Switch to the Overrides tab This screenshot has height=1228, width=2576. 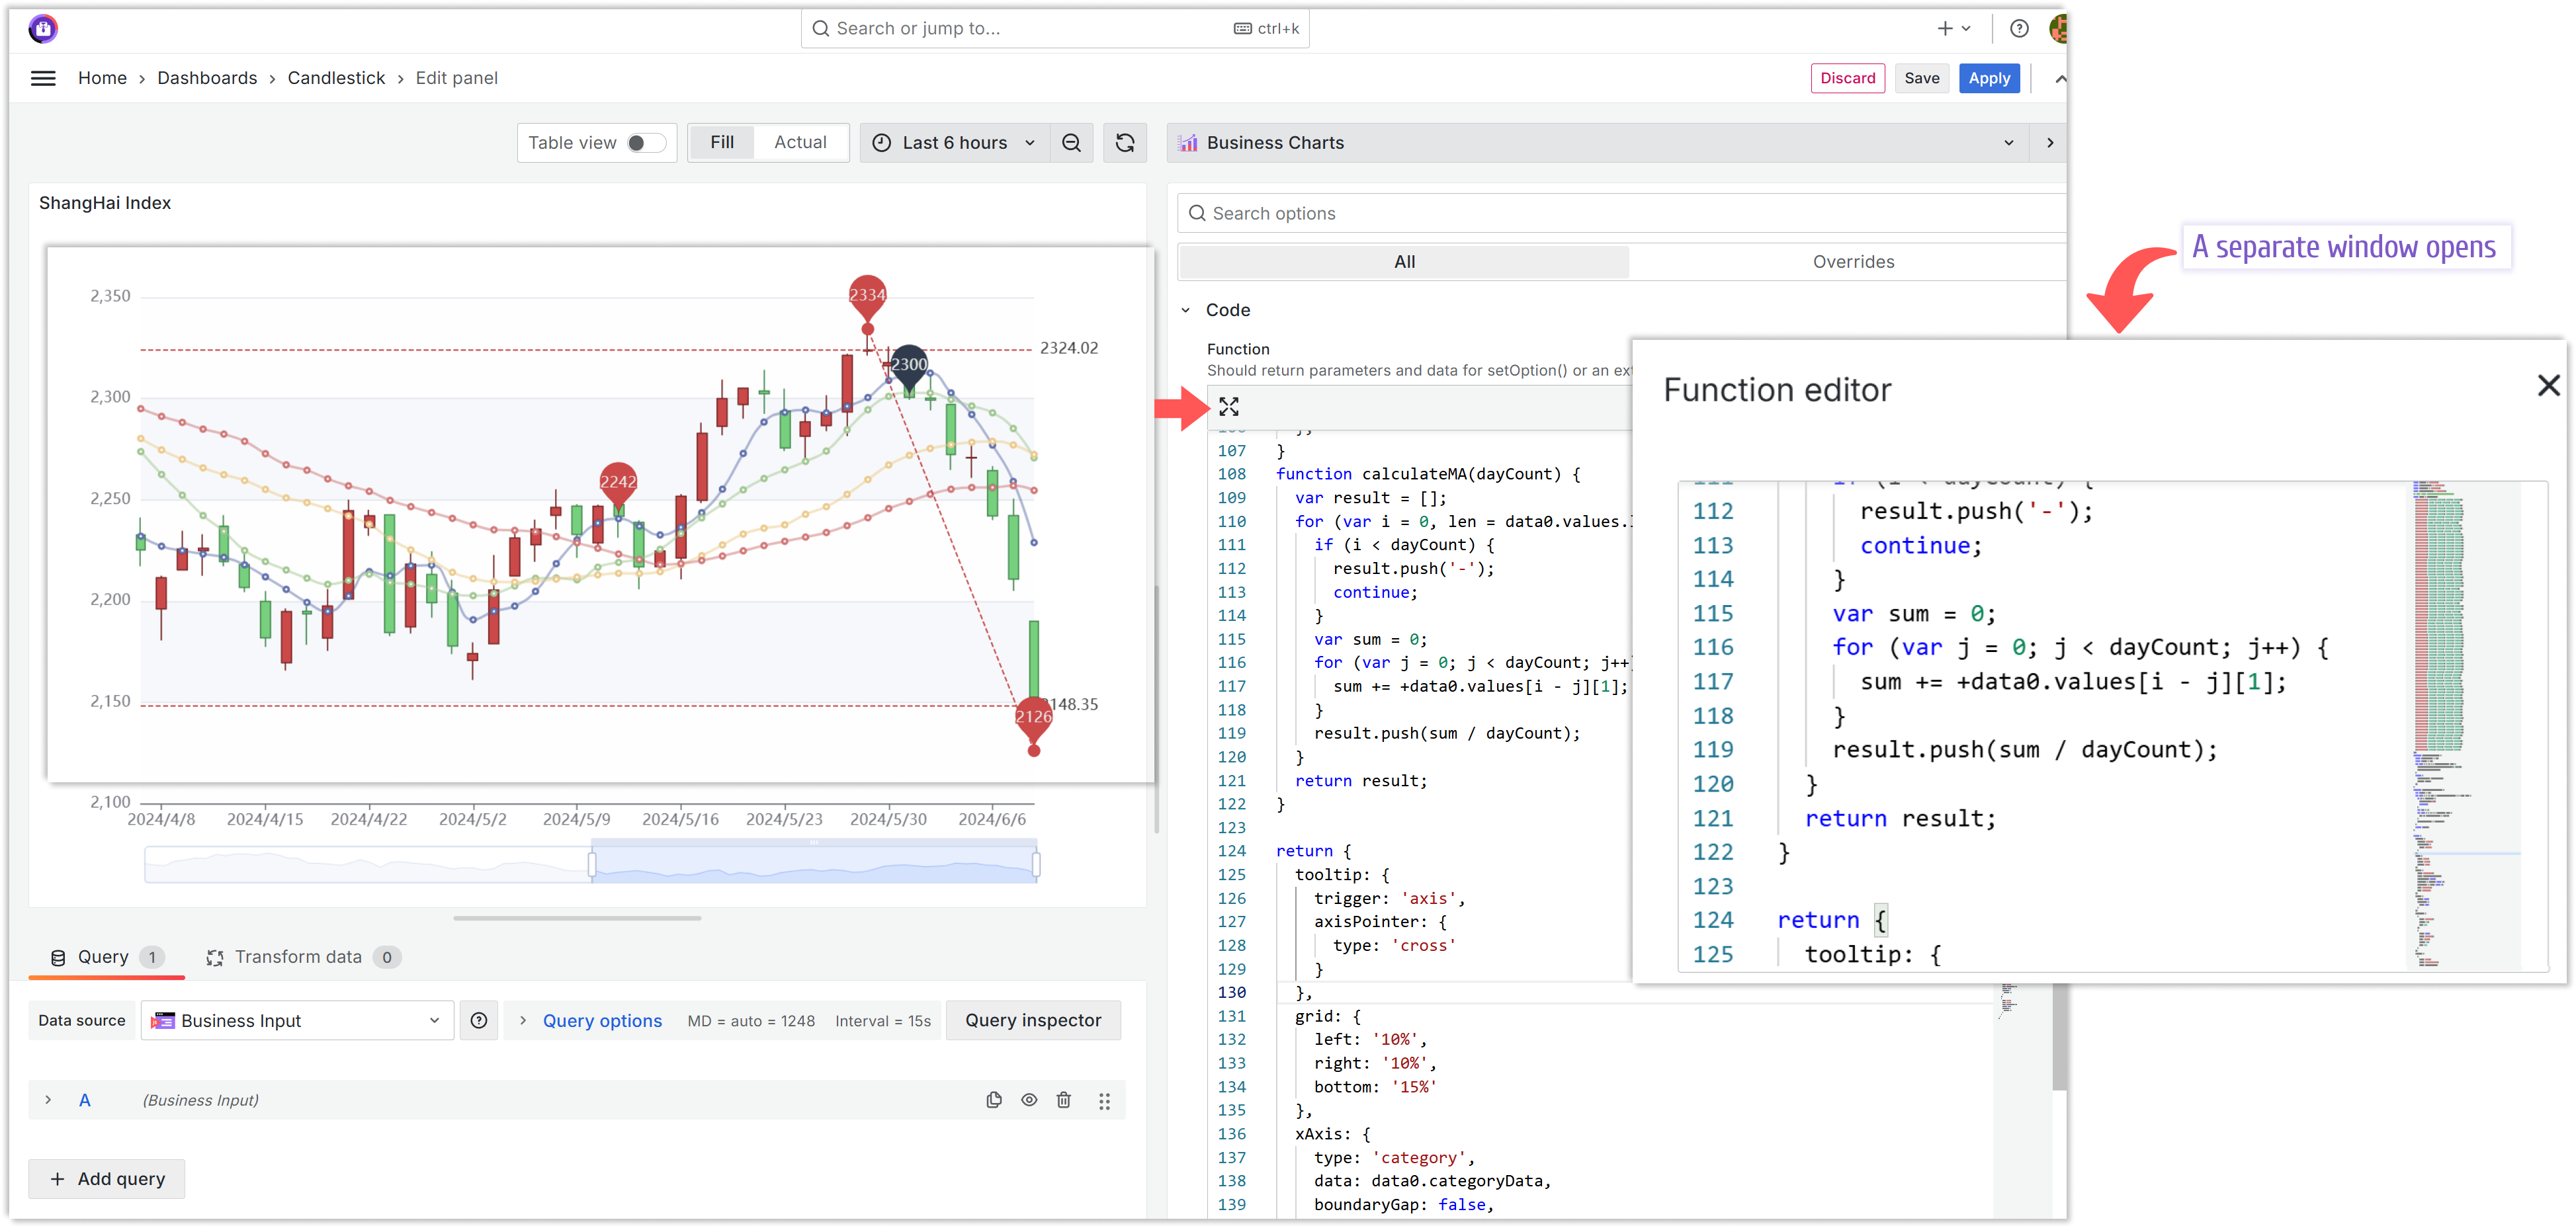point(1853,261)
